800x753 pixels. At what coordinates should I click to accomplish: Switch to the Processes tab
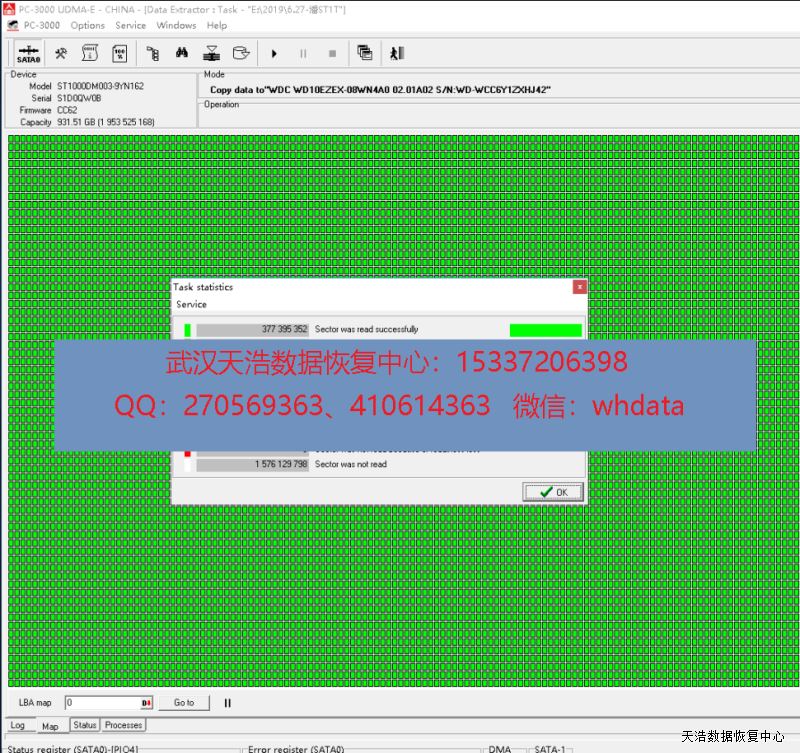[123, 725]
